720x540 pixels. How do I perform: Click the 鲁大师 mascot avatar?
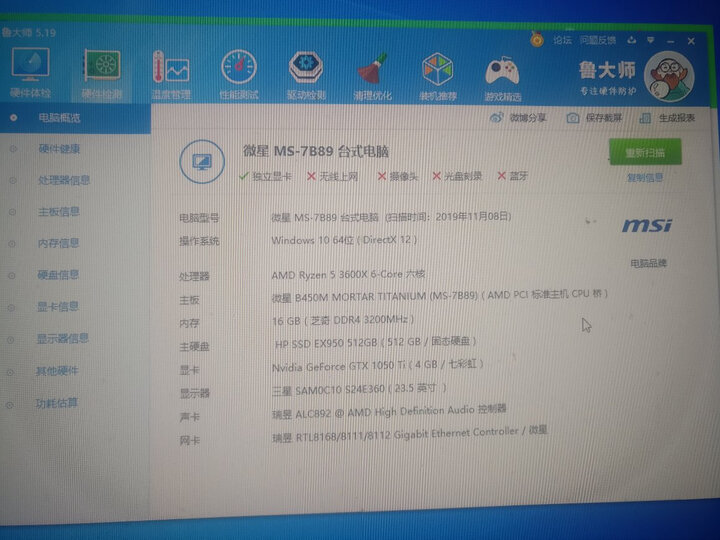click(x=669, y=77)
